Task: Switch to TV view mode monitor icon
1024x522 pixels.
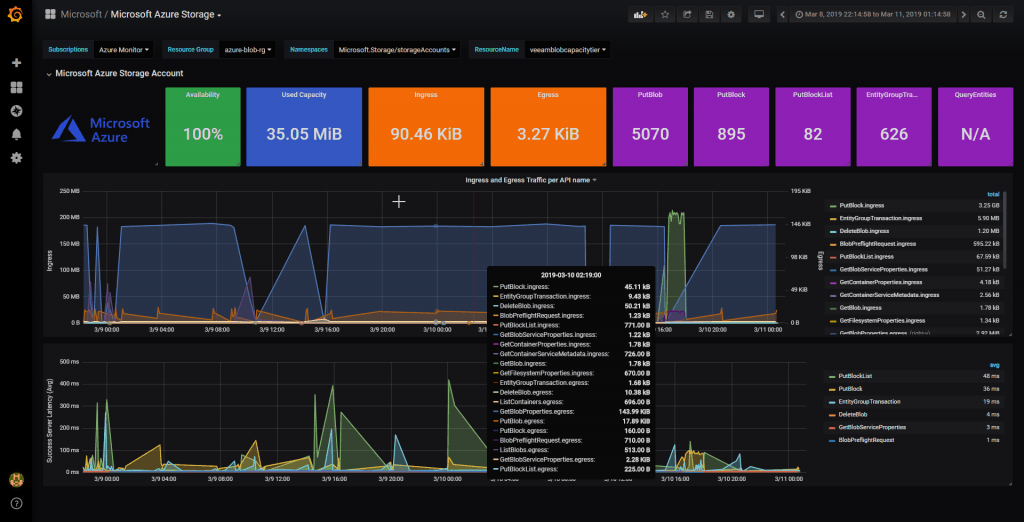Action: coord(759,14)
